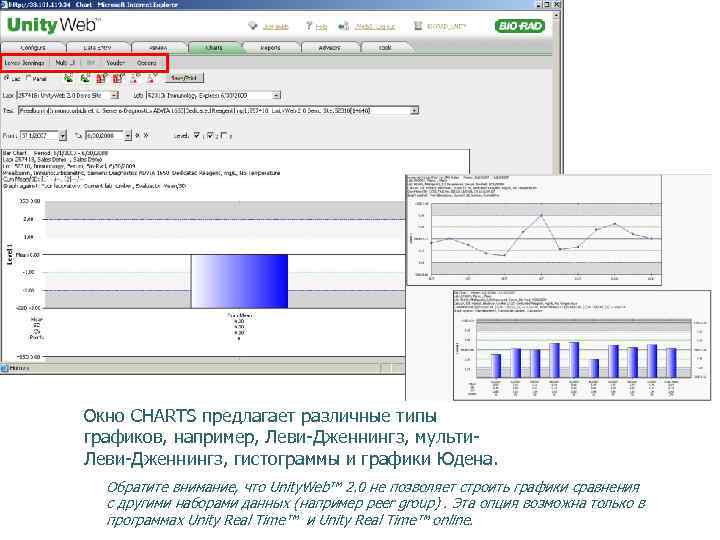Click the status bar icon at bottom left
Screen dimensions: 720x540
click(5, 368)
